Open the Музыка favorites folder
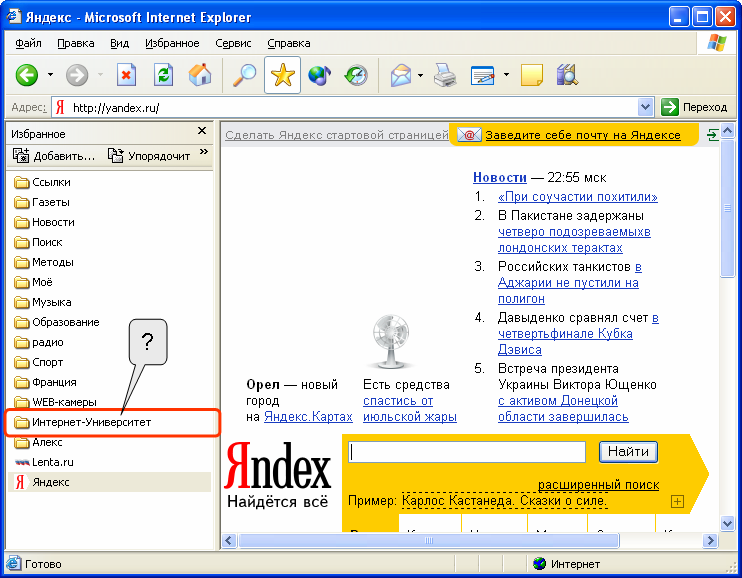742x578 pixels. 43,302
